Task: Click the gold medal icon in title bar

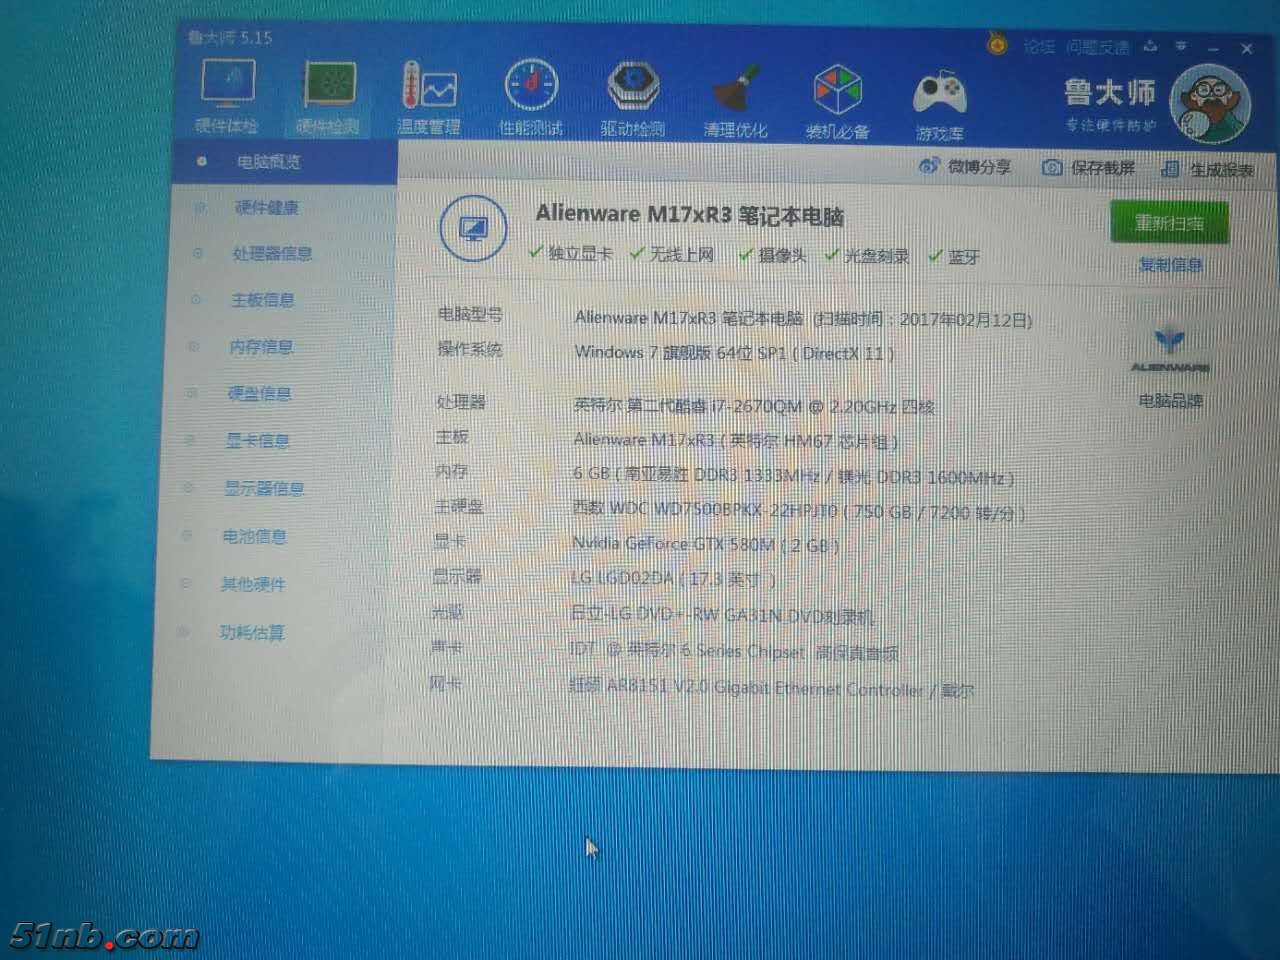Action: click(x=997, y=44)
